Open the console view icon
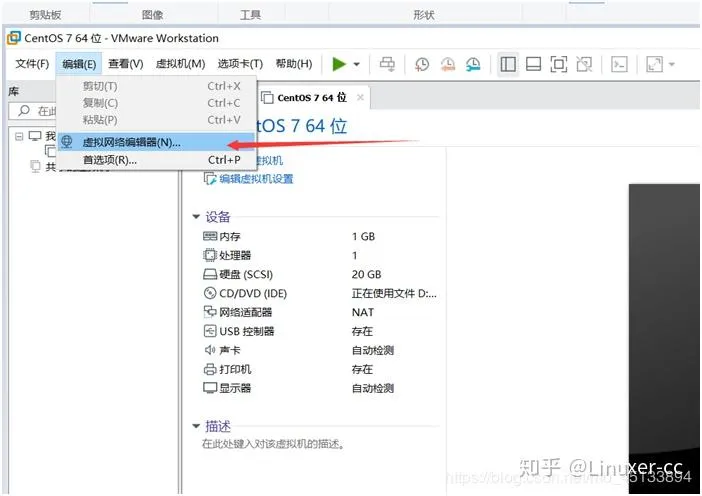This screenshot has height=496, width=702. click(x=620, y=64)
